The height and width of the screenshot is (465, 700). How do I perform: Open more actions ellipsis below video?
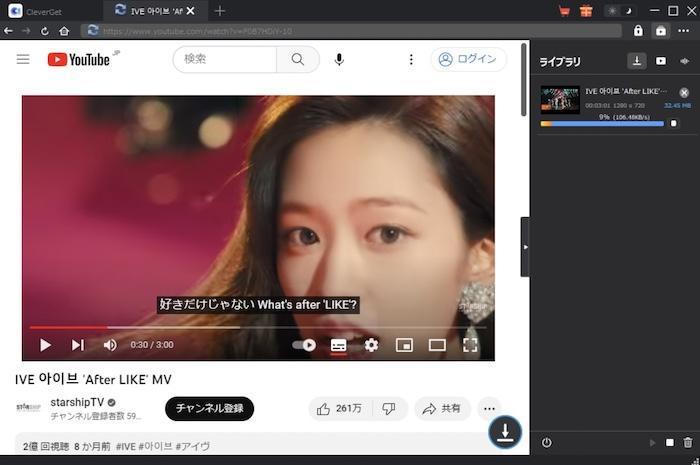coord(489,408)
